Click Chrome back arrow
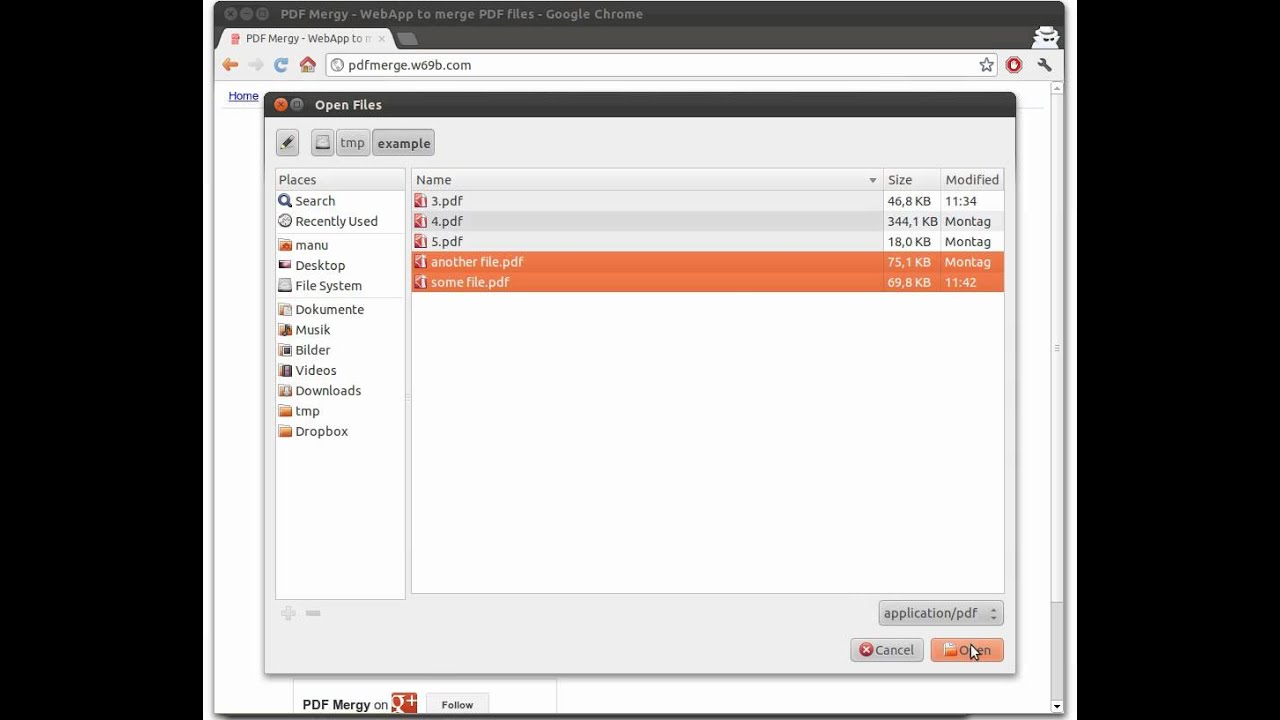The width and height of the screenshot is (1280, 720). (231, 65)
